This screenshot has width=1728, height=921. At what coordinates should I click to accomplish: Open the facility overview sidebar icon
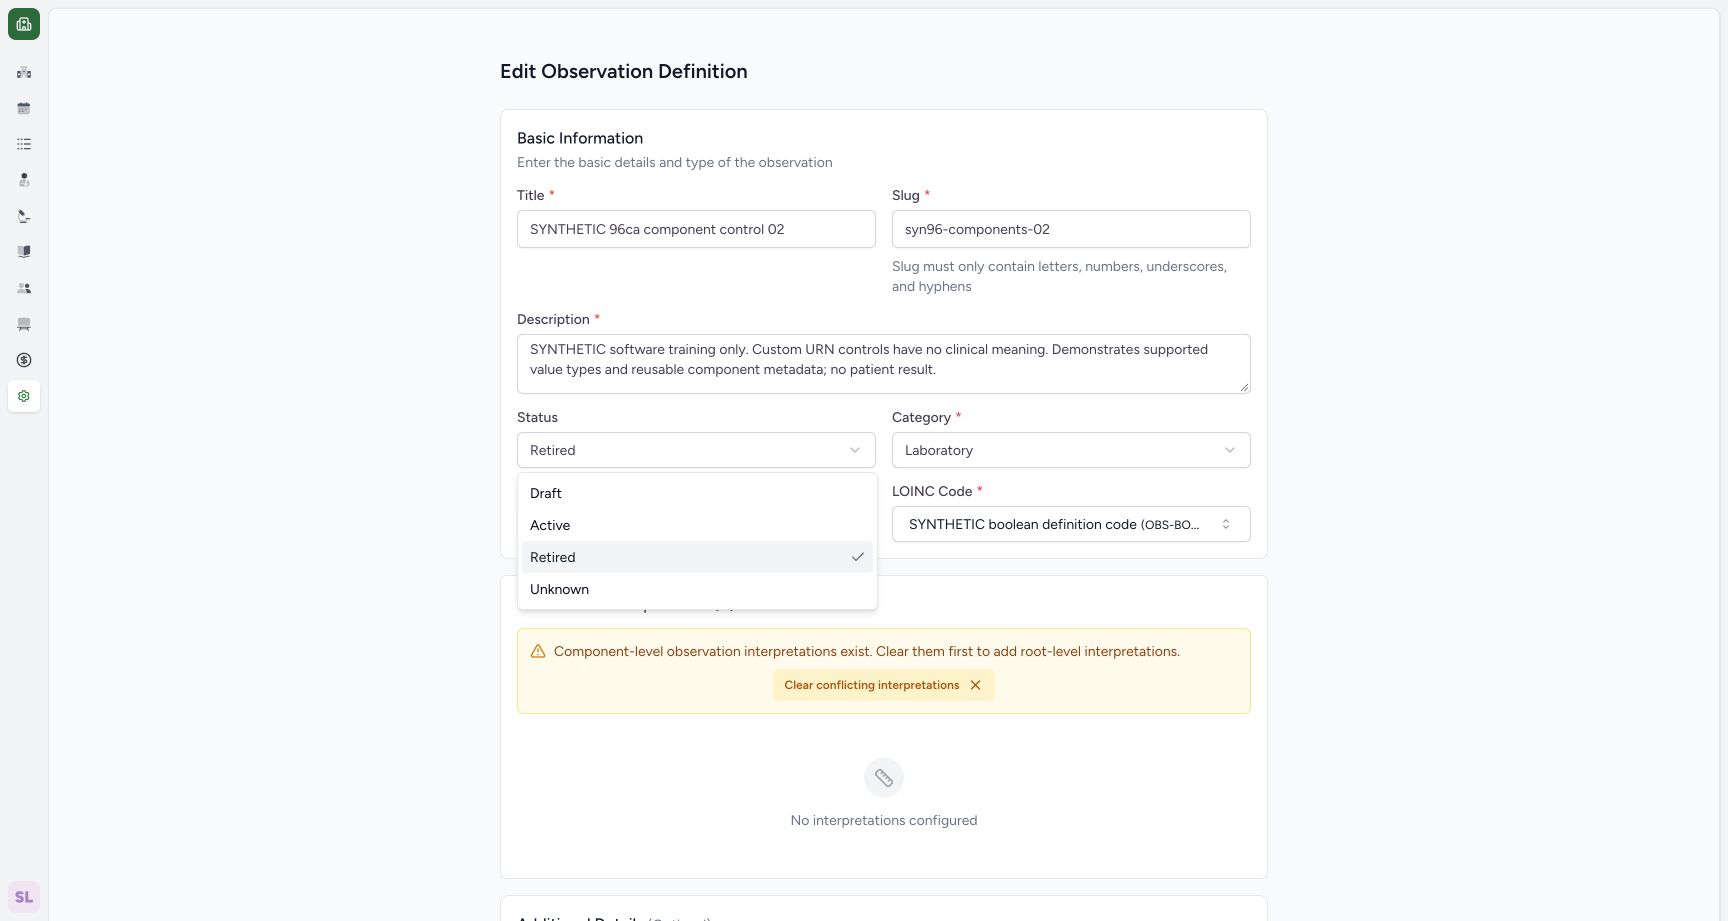tap(24, 72)
